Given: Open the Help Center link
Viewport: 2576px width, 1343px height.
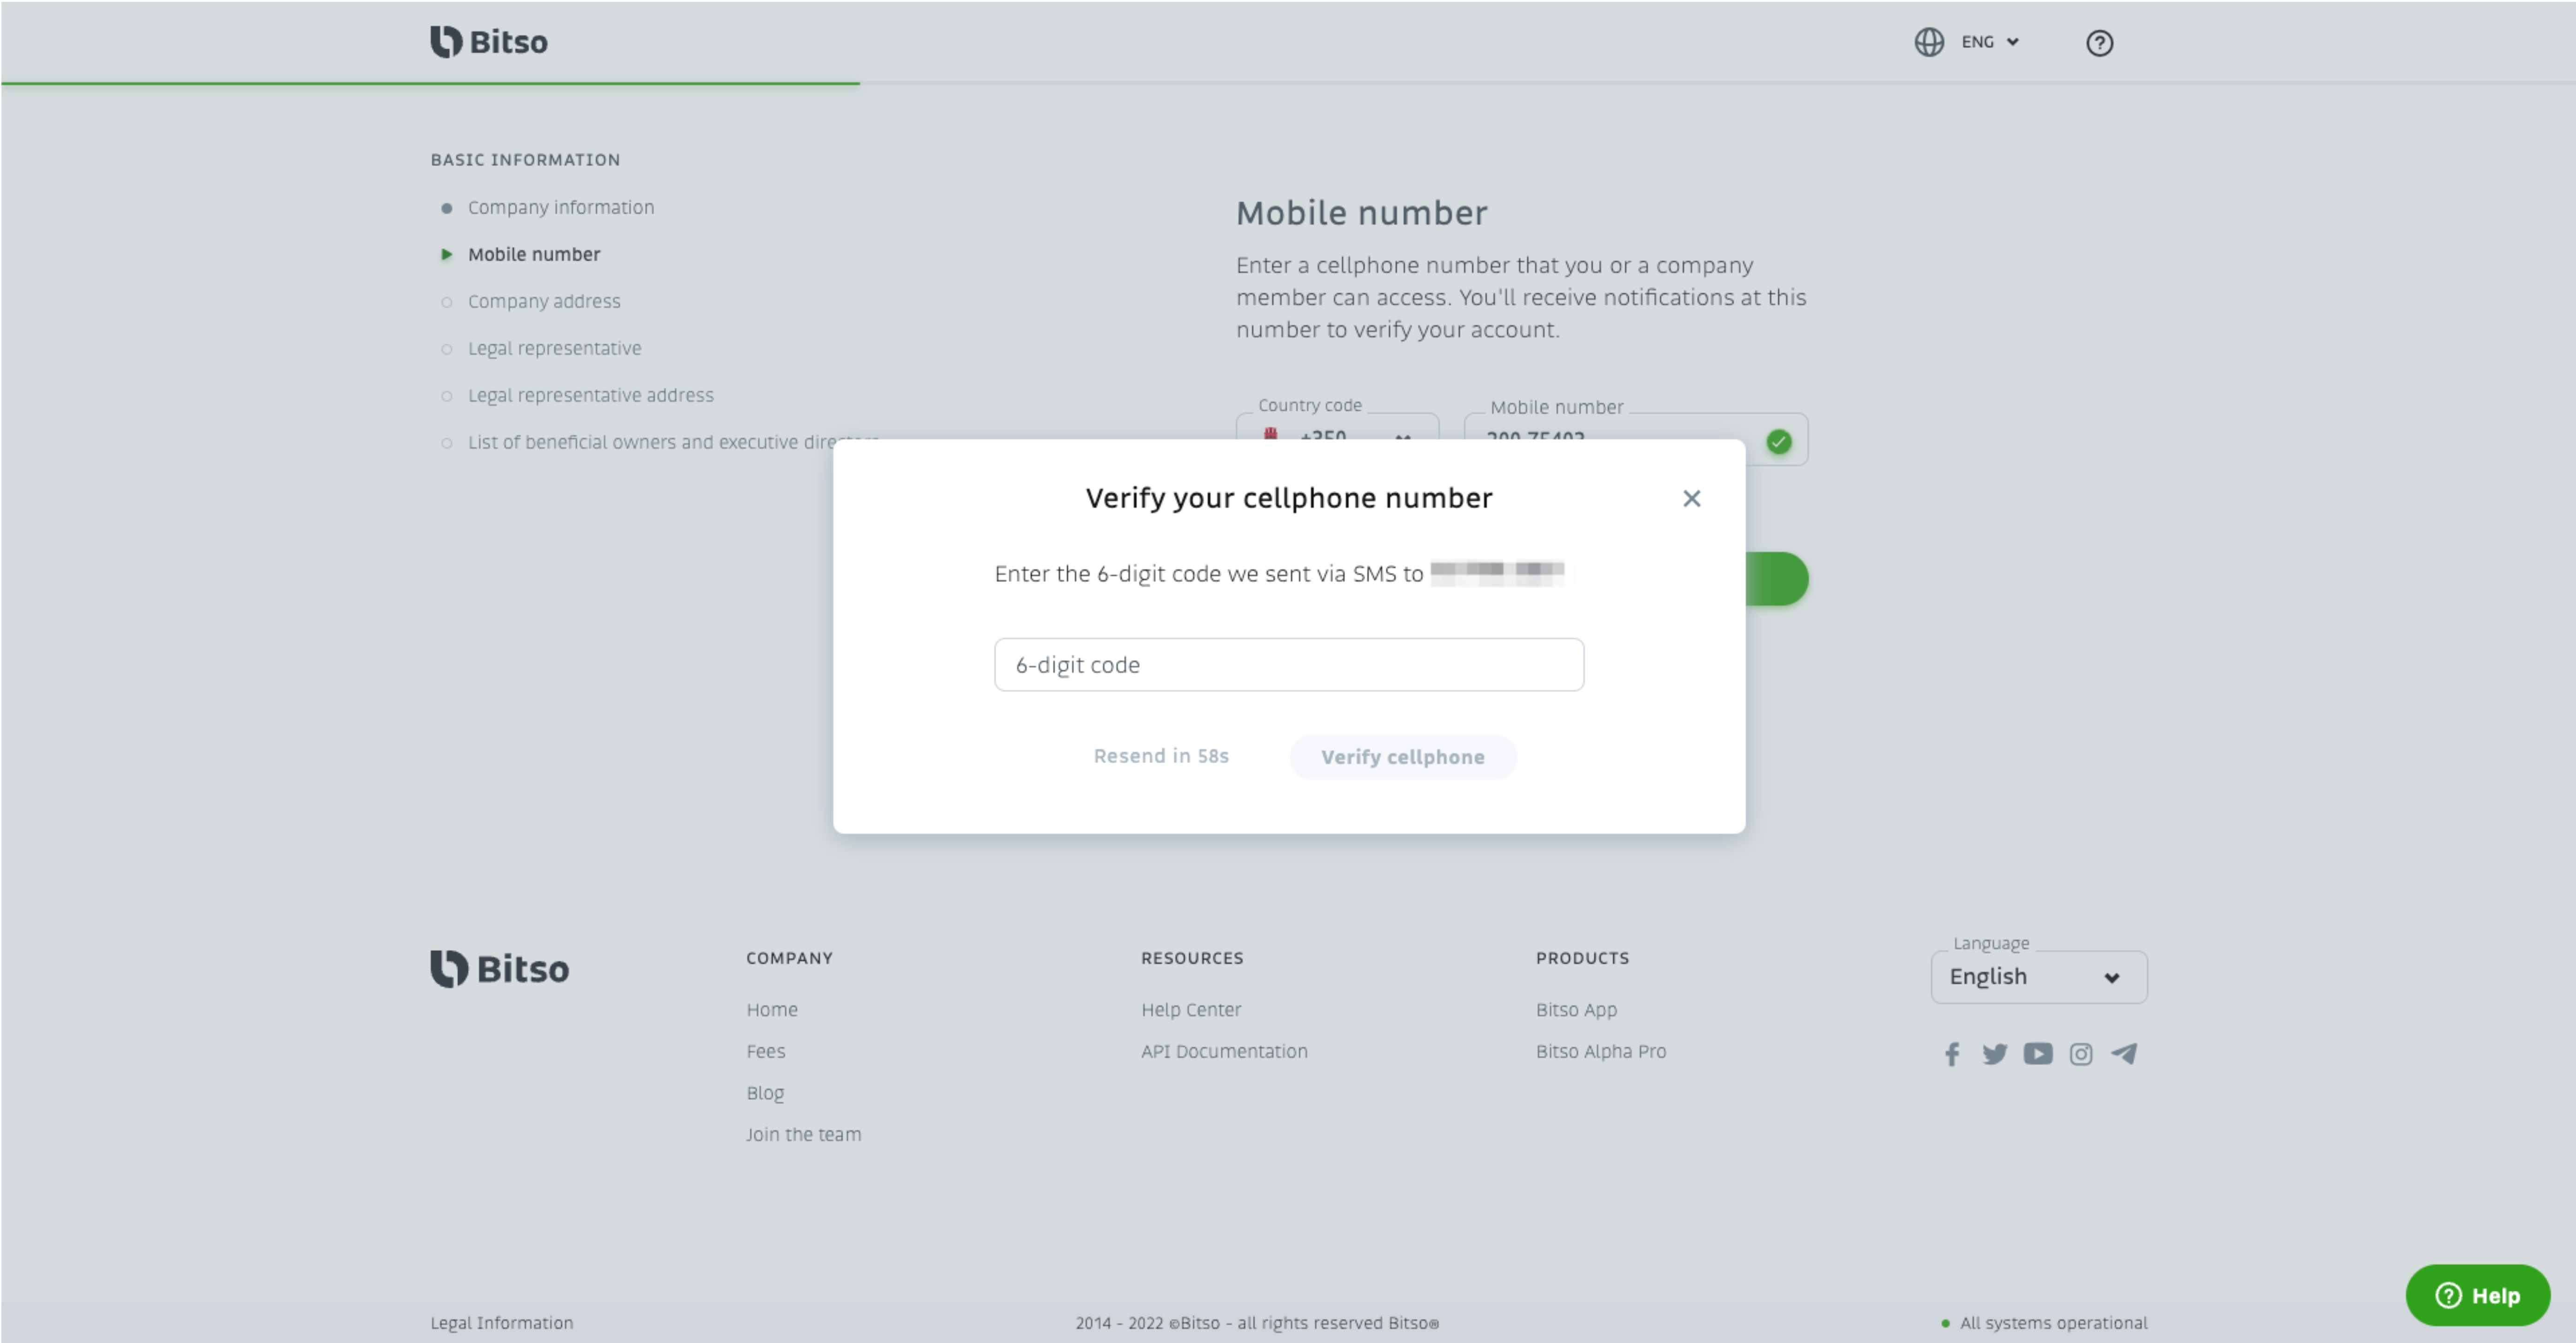Looking at the screenshot, I should pyautogui.click(x=1191, y=1010).
